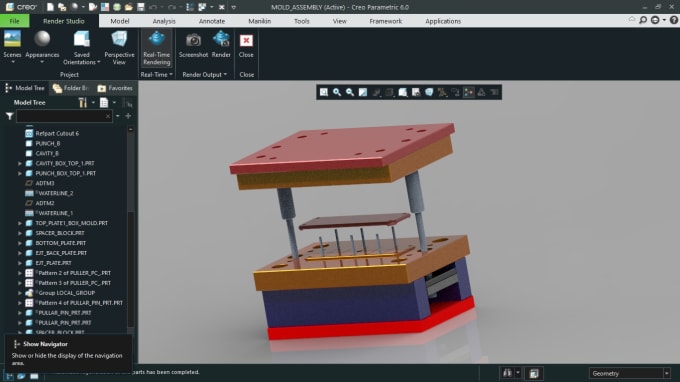Open the Render Output group dropdown
This screenshot has width=680, height=382.
click(x=205, y=75)
